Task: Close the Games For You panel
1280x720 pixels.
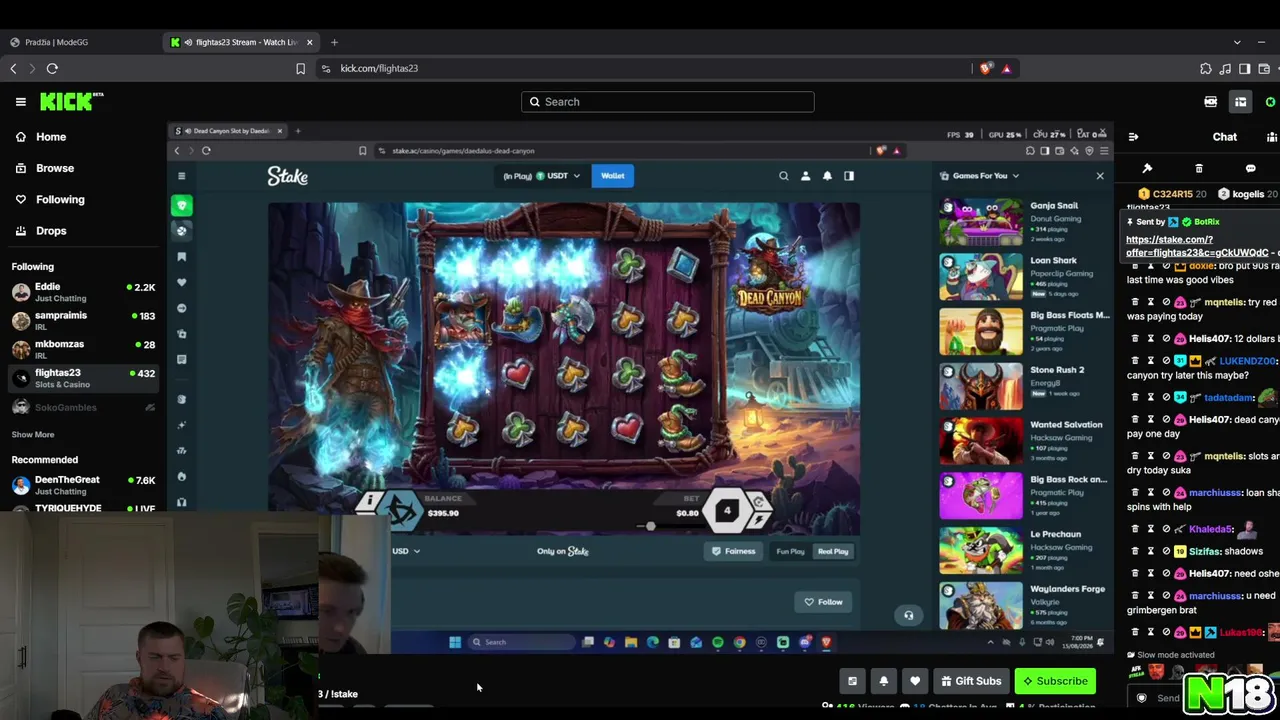Action: tap(1100, 176)
